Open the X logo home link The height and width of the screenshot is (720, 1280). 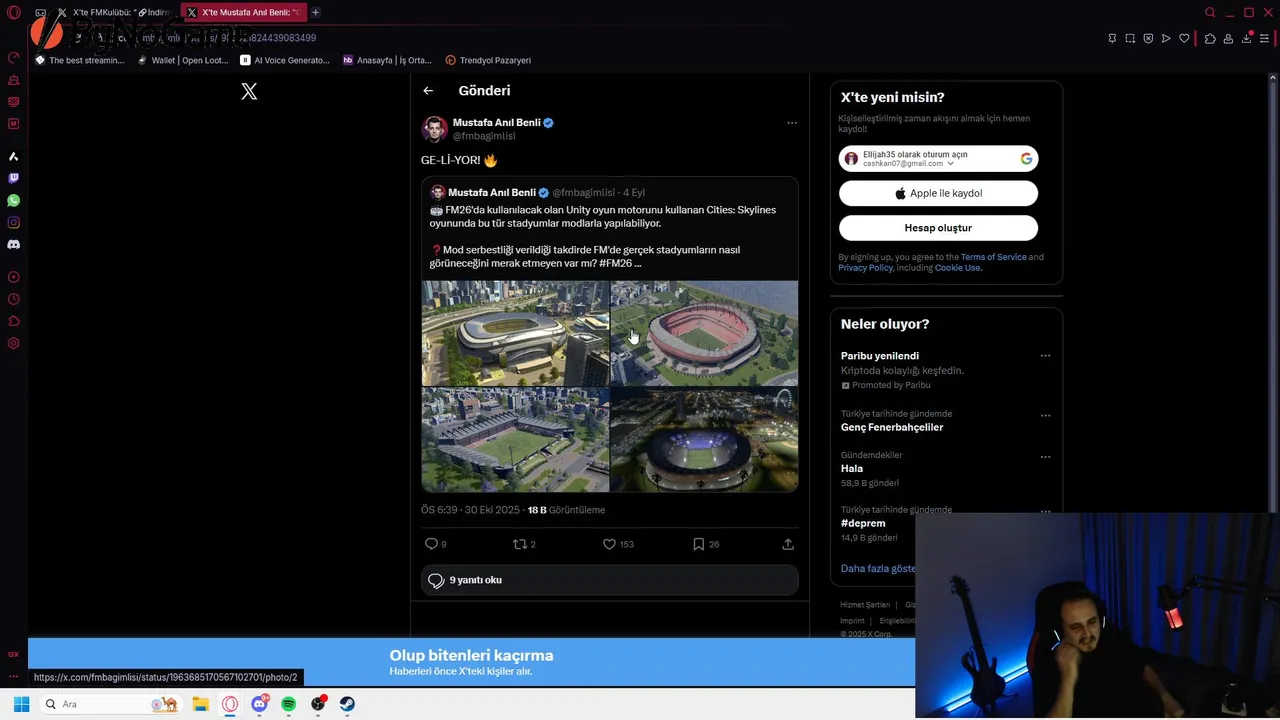[249, 92]
